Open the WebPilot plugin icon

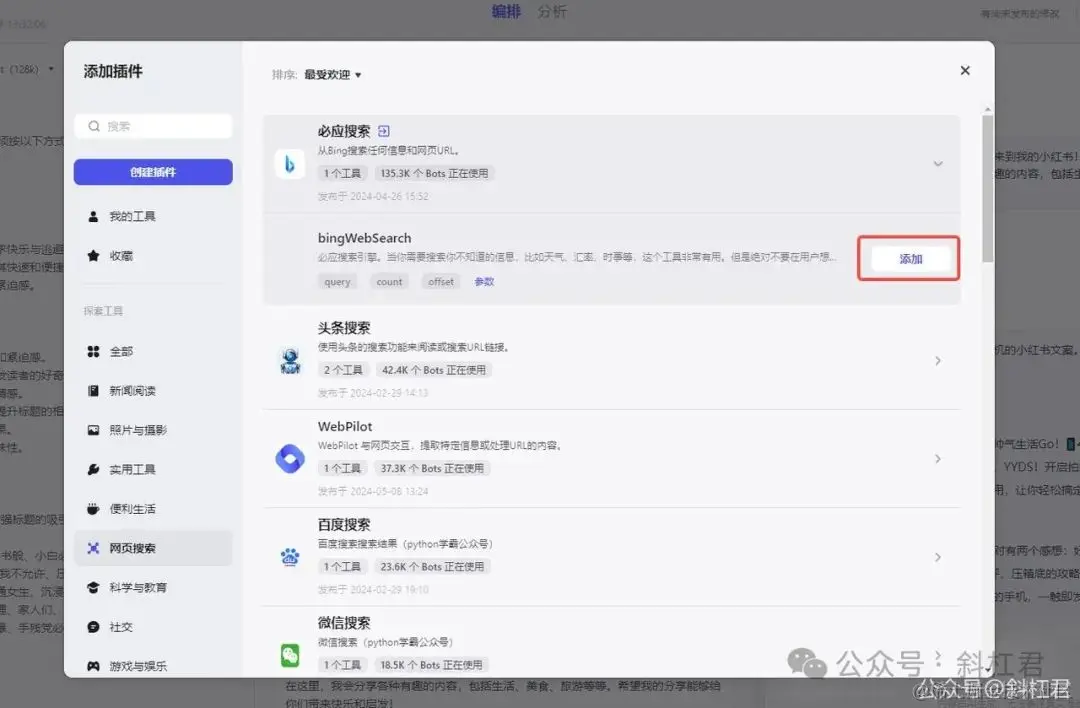pyautogui.click(x=289, y=459)
